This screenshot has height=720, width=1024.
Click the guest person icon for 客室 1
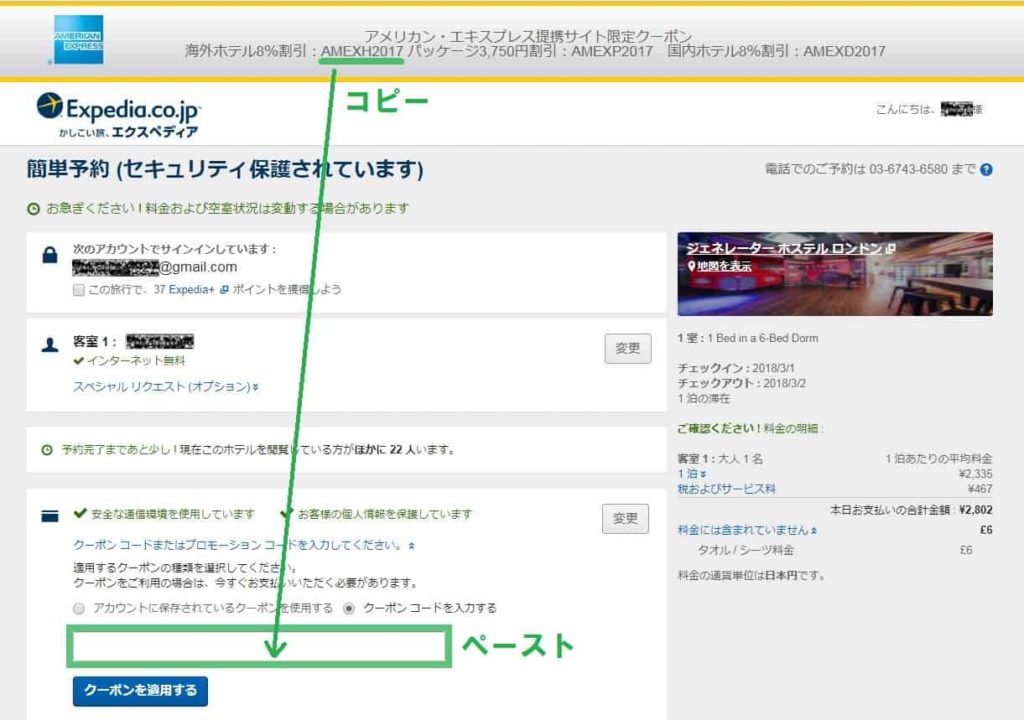click(x=50, y=344)
